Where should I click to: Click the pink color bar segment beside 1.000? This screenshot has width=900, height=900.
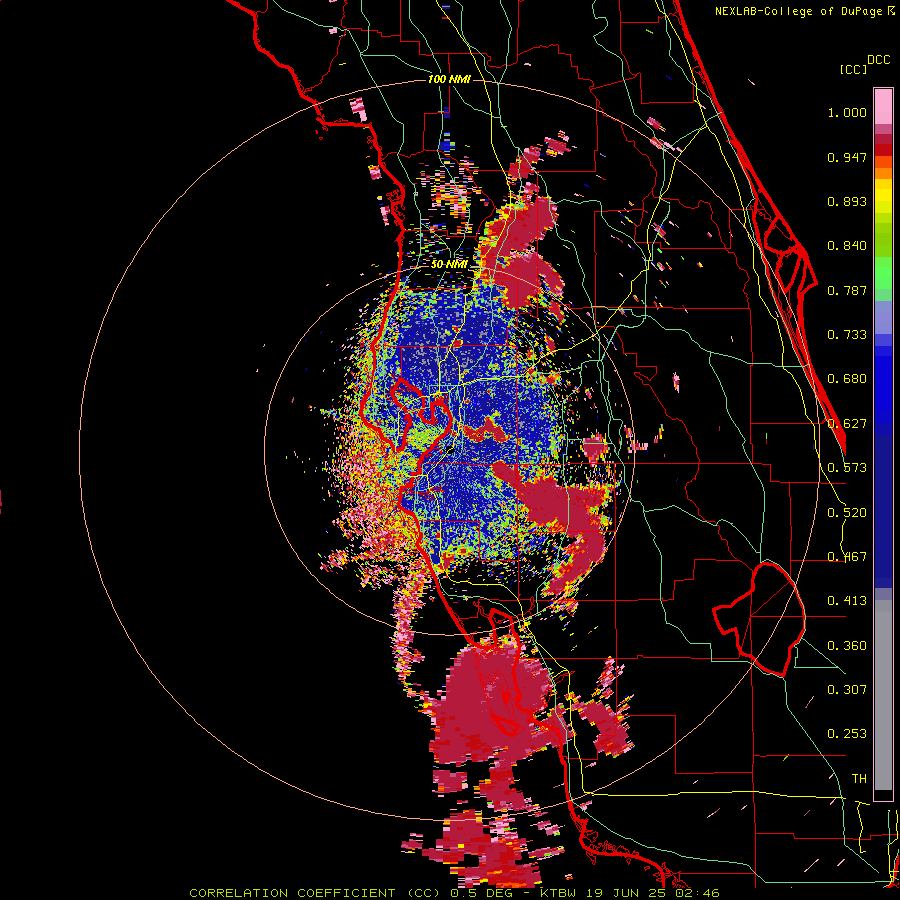pyautogui.click(x=883, y=107)
